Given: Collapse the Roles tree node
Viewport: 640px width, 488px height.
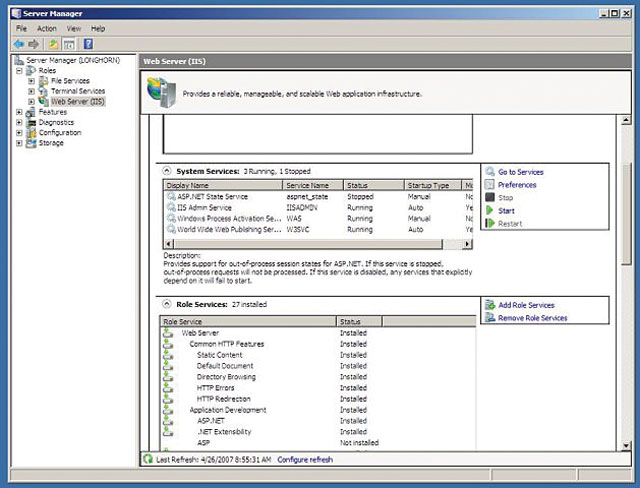Looking at the screenshot, I should pyautogui.click(x=19, y=71).
